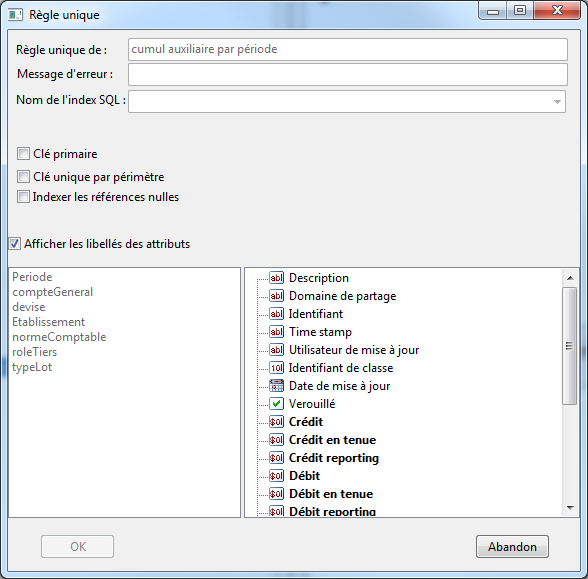Select normeComptable in the left list
The image size is (588, 579).
(x=59, y=337)
